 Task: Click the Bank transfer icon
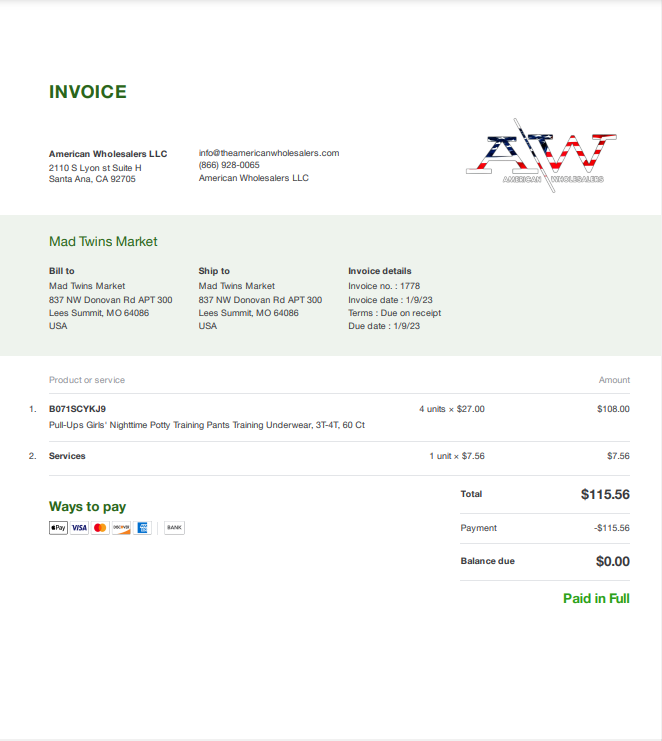pos(174,527)
